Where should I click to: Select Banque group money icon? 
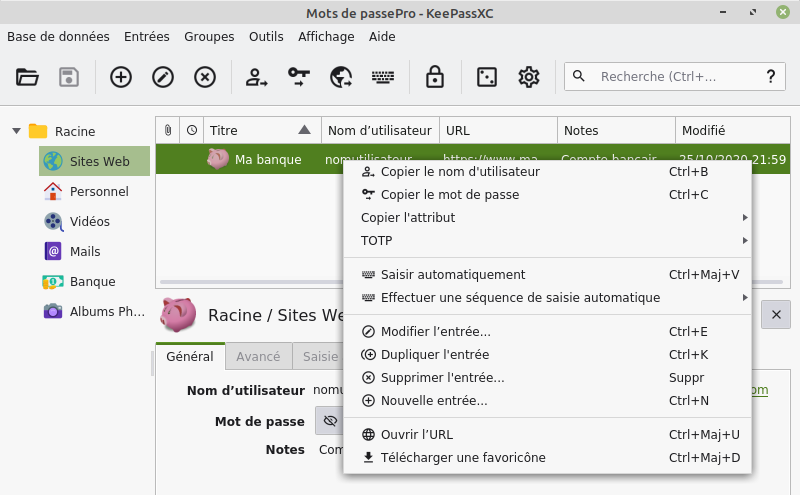click(53, 282)
